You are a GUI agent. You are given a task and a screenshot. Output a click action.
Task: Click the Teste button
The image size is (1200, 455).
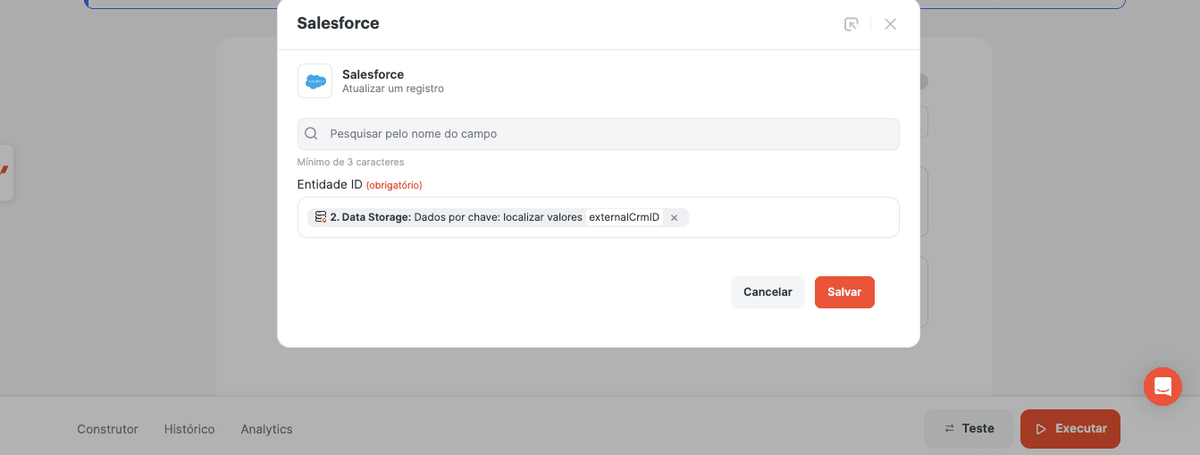click(969, 429)
